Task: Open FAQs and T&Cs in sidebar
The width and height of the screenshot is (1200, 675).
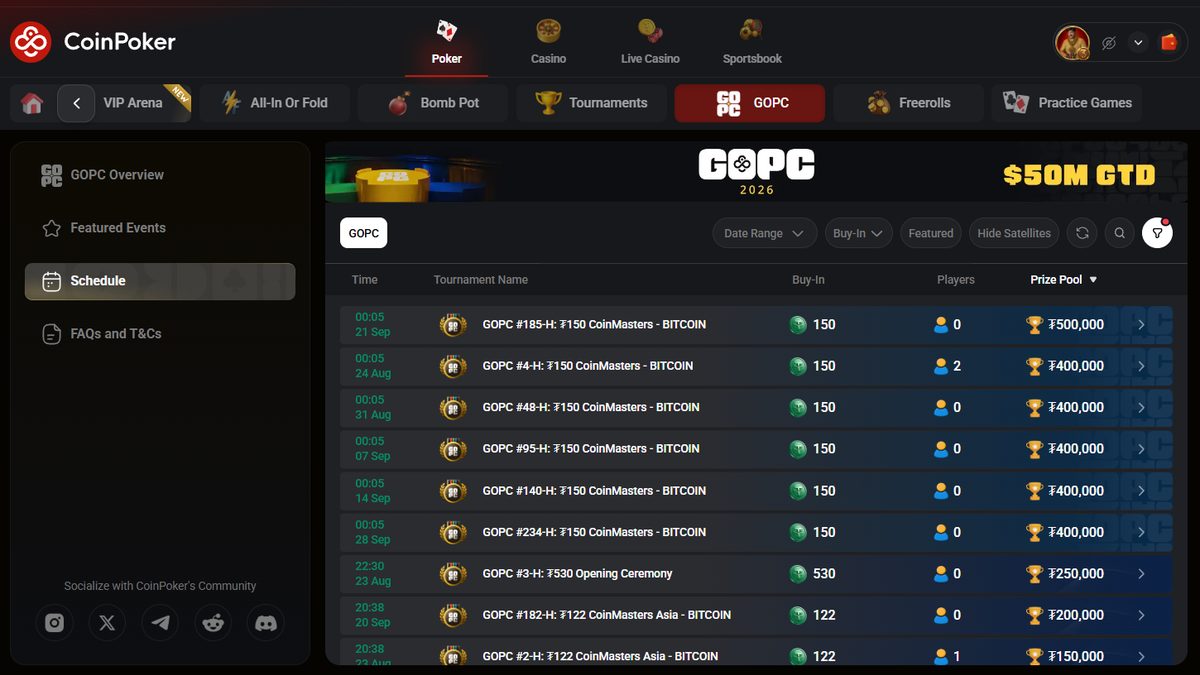Action: tap(160, 334)
